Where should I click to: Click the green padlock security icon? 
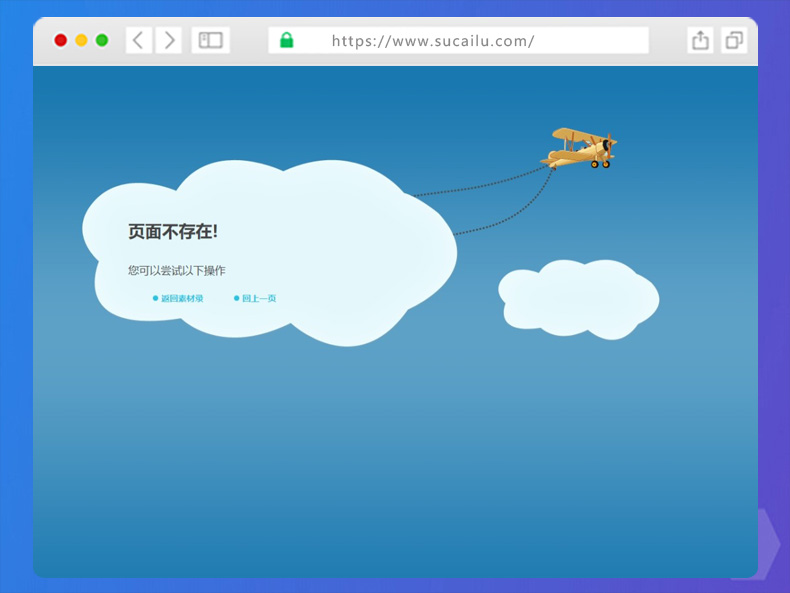pos(286,40)
